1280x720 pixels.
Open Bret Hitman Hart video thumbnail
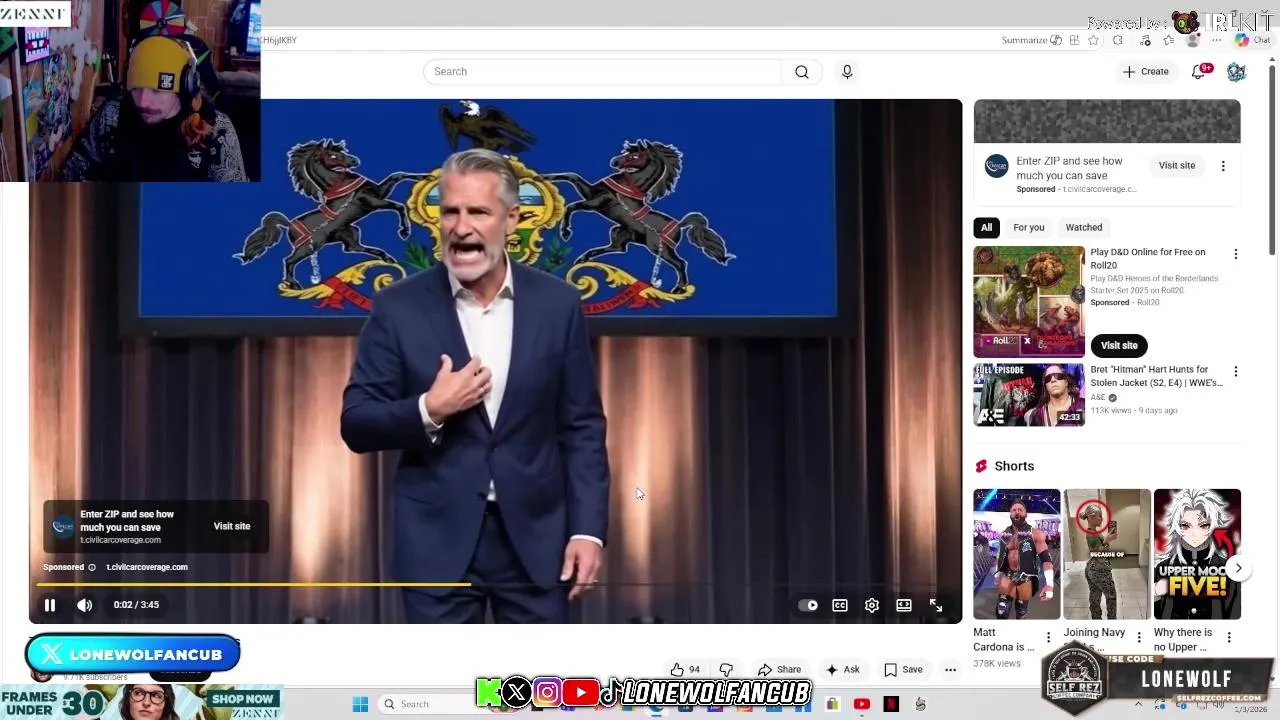point(1029,395)
